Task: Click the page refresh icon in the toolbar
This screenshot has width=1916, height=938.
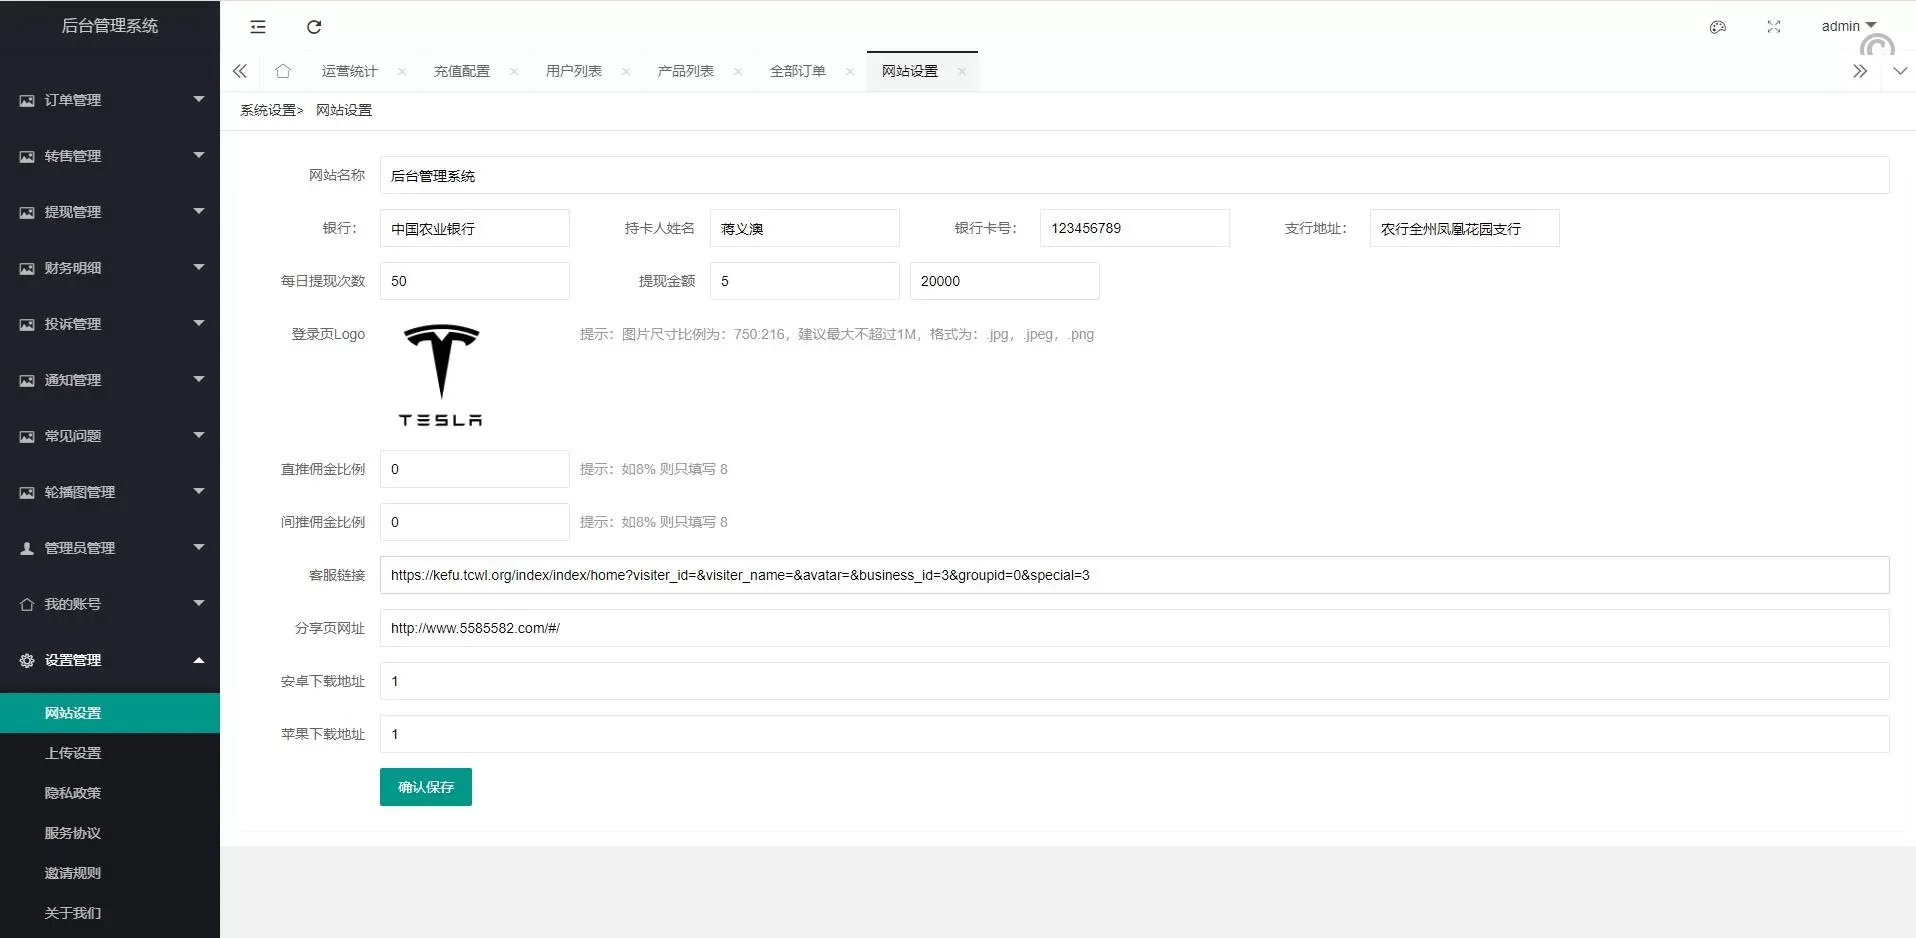Action: (314, 27)
